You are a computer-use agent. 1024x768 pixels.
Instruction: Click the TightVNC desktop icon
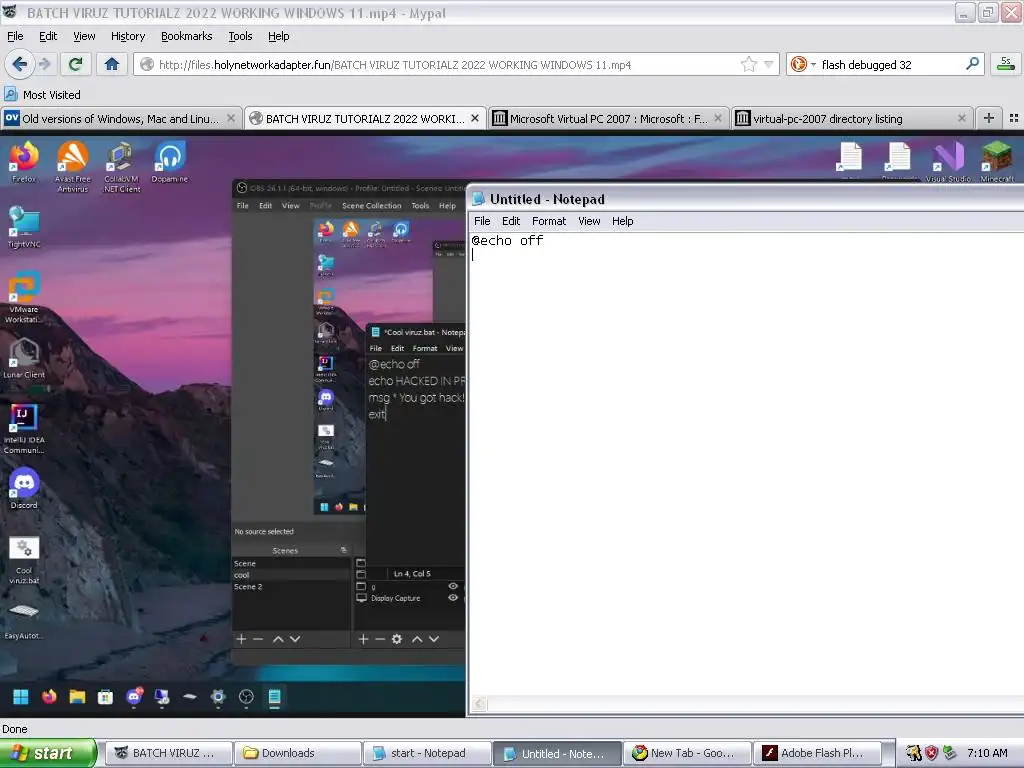pos(24,227)
